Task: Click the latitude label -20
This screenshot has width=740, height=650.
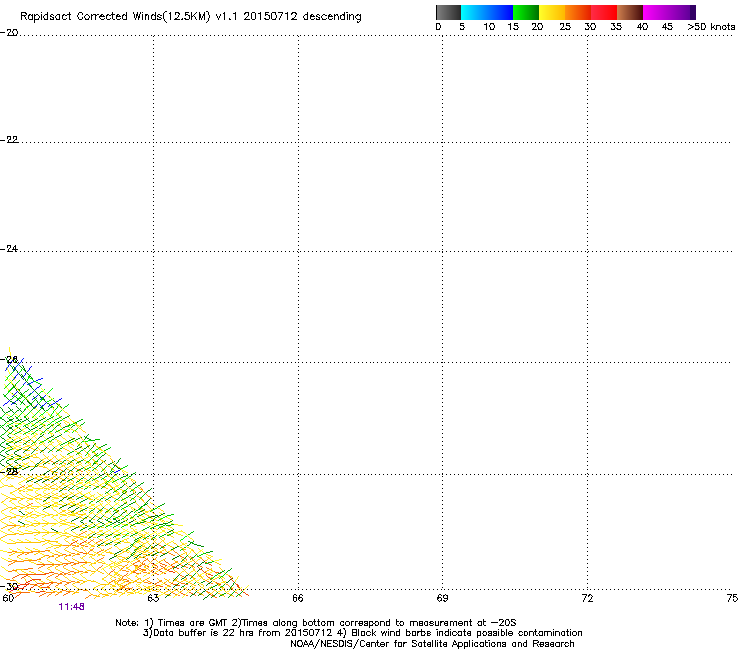Action: 9,33
